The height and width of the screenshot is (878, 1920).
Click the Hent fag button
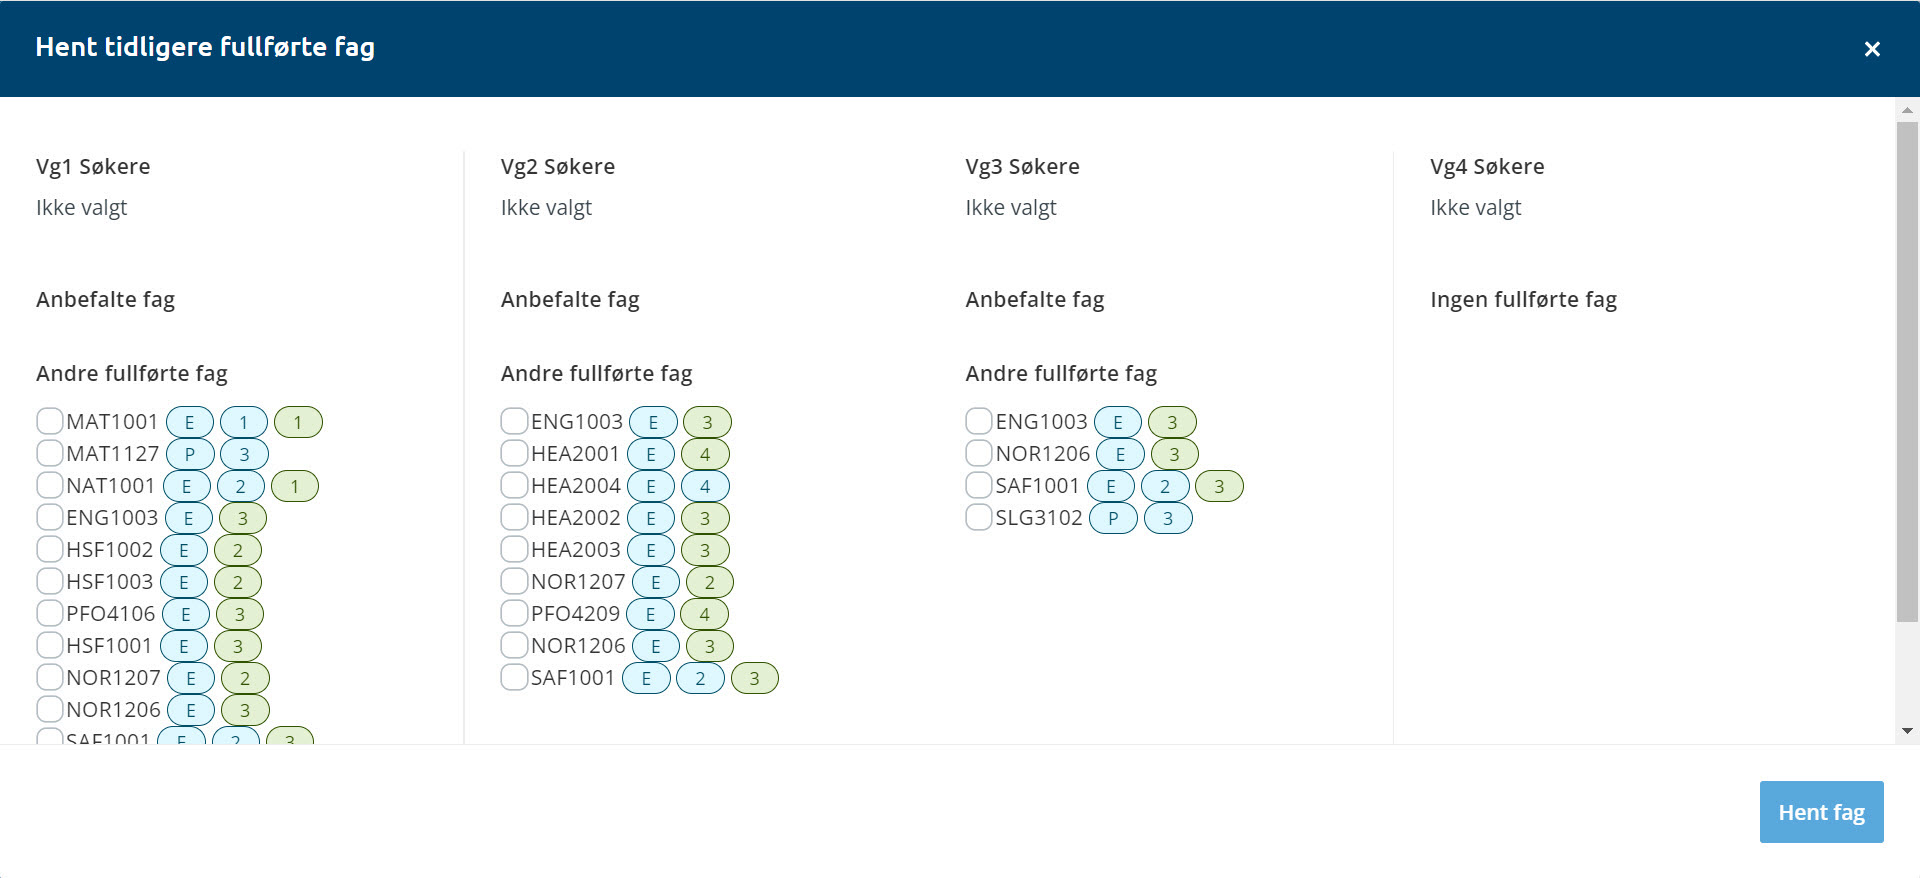[x=1821, y=812]
